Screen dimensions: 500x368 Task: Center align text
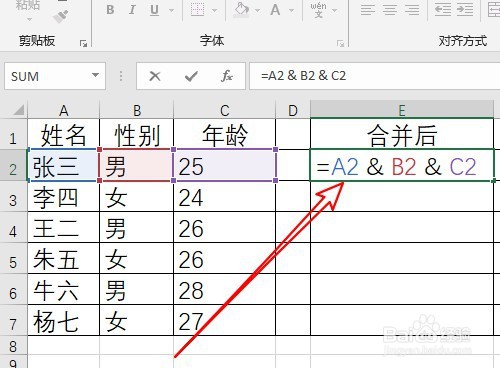point(390,10)
